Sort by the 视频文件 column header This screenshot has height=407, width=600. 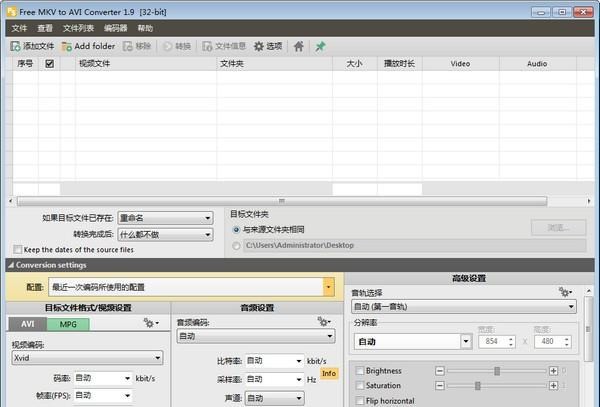click(146, 63)
